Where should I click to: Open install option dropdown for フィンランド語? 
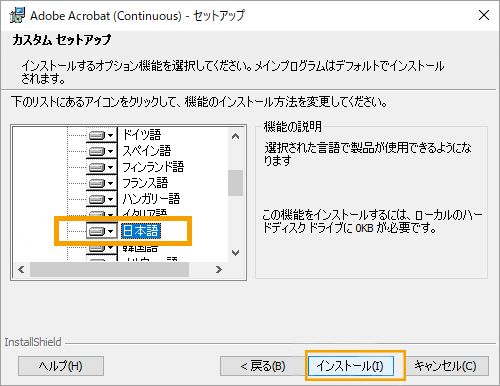[102, 167]
